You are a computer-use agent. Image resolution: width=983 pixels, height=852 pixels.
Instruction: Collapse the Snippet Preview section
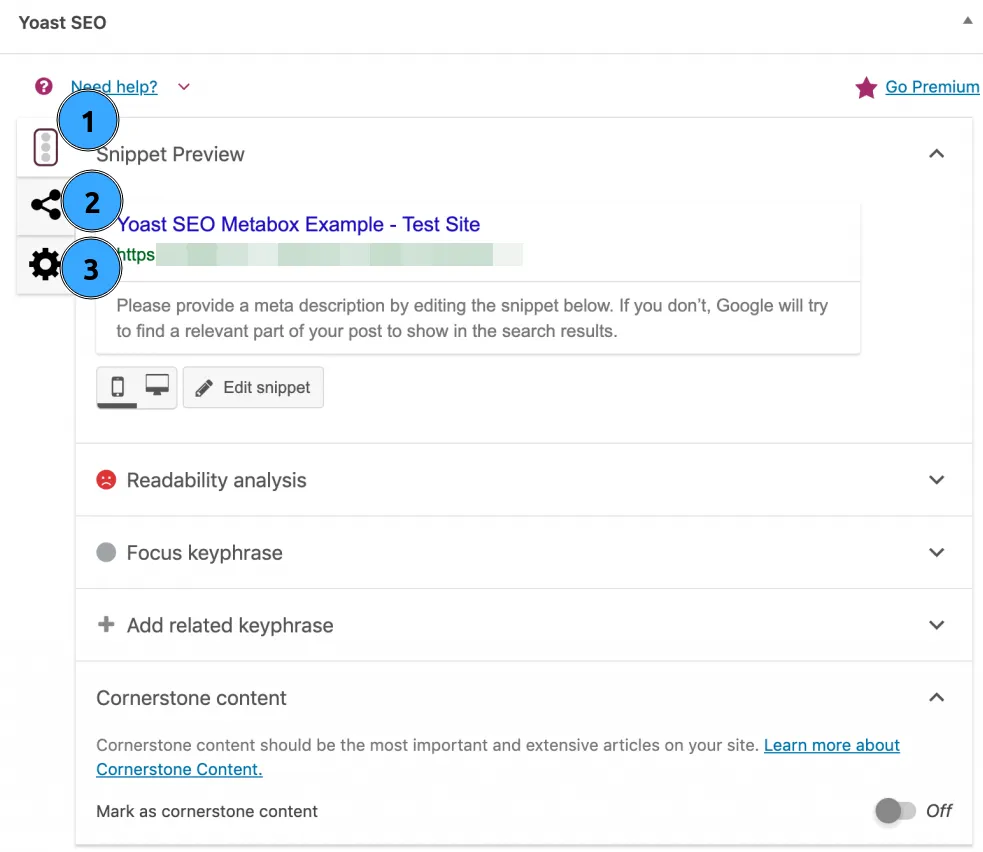tap(936, 154)
